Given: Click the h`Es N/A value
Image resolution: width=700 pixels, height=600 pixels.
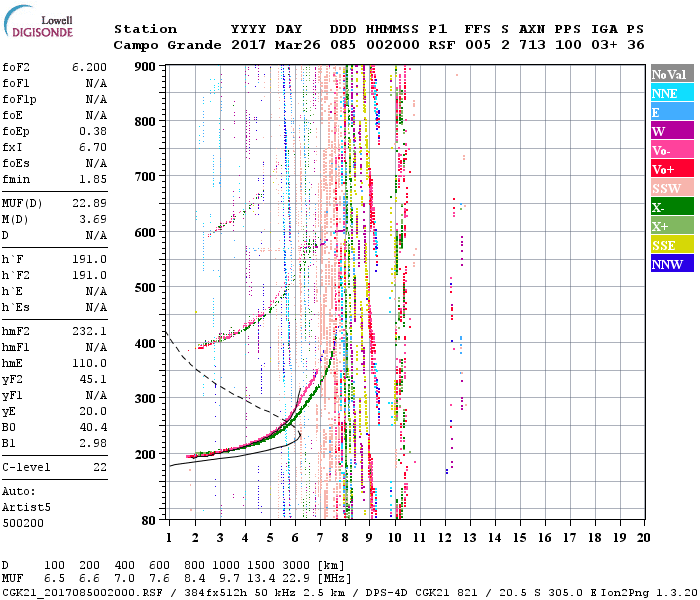Looking at the screenshot, I should [x=96, y=308].
